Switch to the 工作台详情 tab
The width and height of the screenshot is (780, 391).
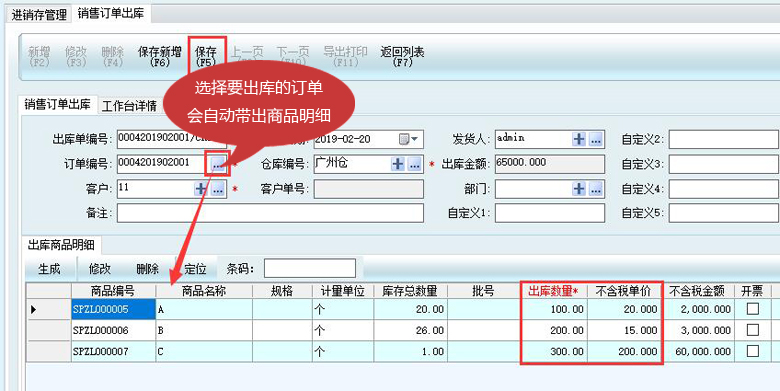[x=129, y=105]
